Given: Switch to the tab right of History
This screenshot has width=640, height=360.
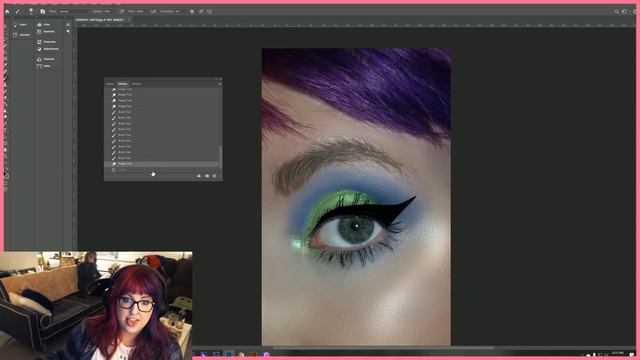Looking at the screenshot, I should click(x=136, y=84).
